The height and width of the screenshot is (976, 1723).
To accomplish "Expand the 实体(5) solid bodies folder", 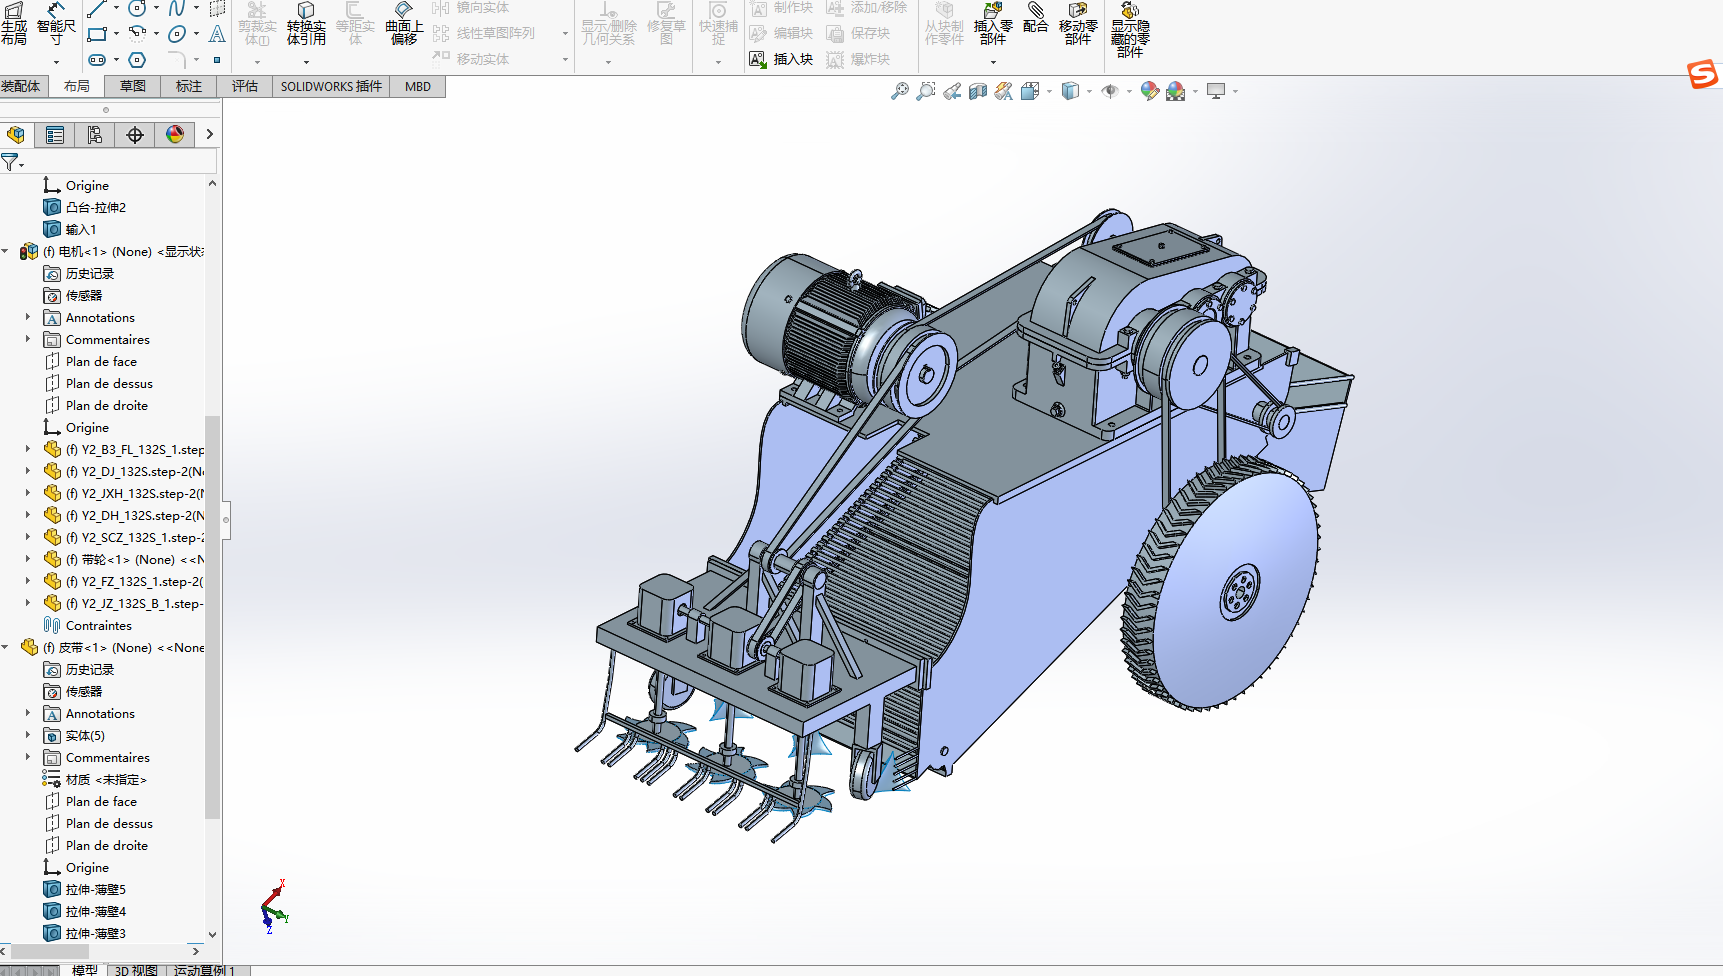I will pos(28,736).
